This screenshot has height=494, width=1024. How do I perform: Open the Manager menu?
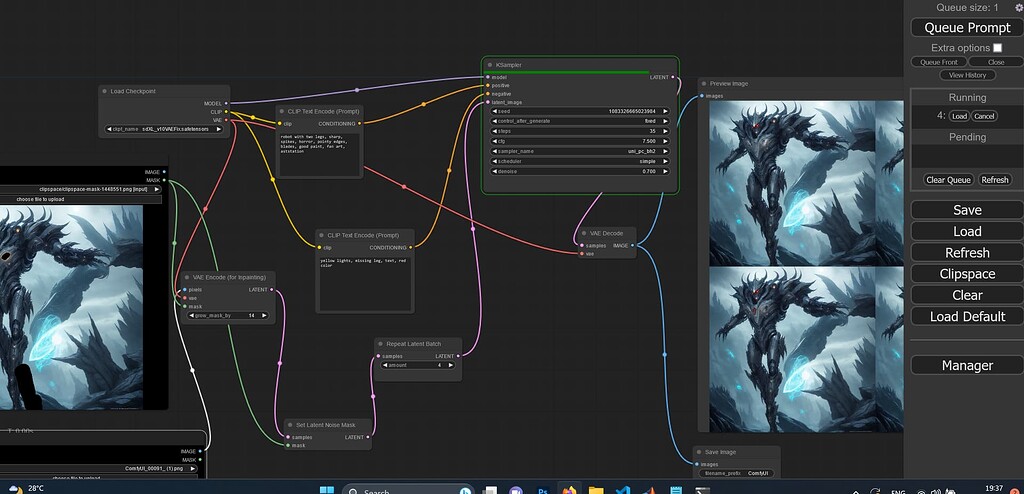967,365
